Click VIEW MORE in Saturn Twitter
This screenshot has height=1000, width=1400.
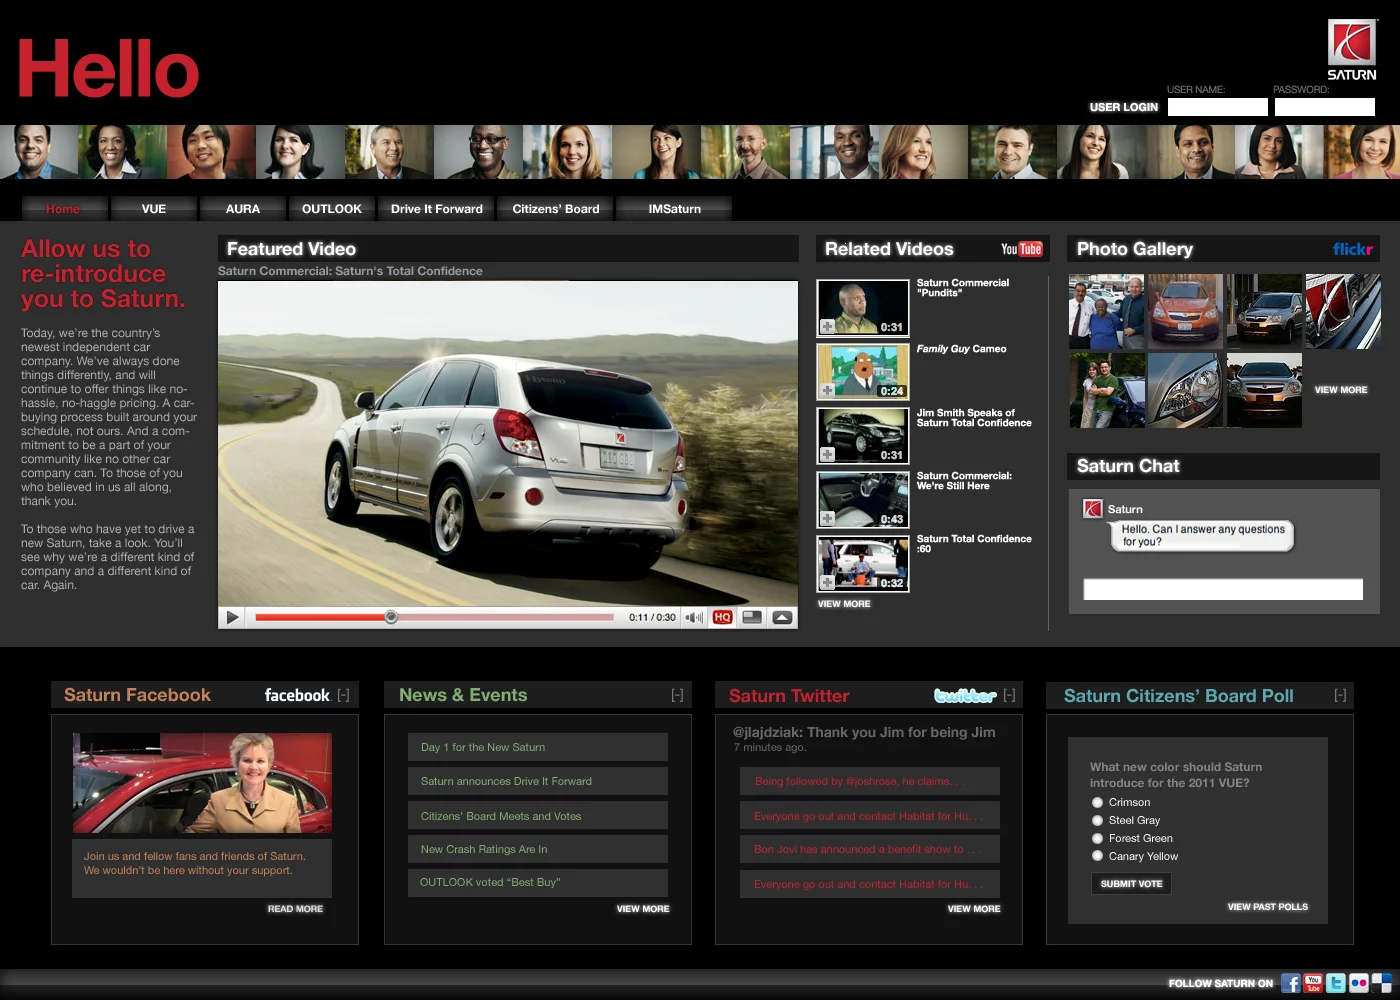click(x=974, y=909)
